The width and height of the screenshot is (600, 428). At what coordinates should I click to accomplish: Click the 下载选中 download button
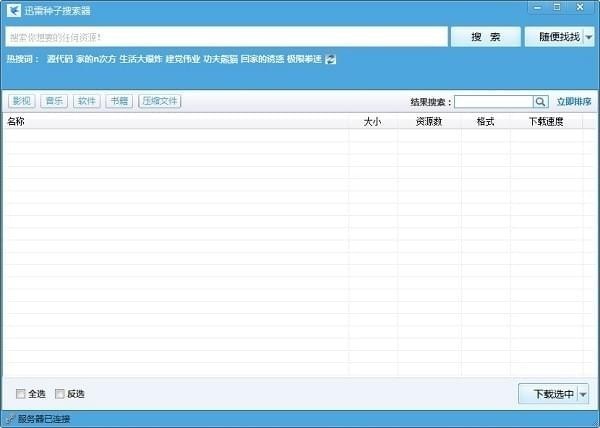(548, 394)
